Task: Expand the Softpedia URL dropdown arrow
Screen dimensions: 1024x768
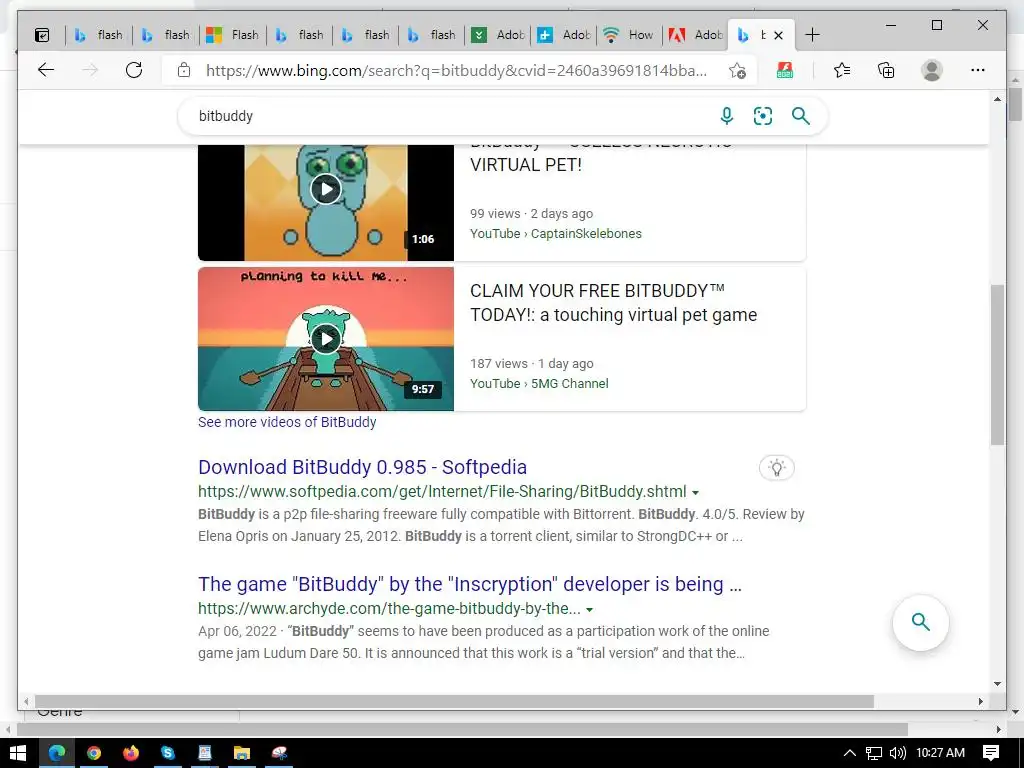Action: 696,492
